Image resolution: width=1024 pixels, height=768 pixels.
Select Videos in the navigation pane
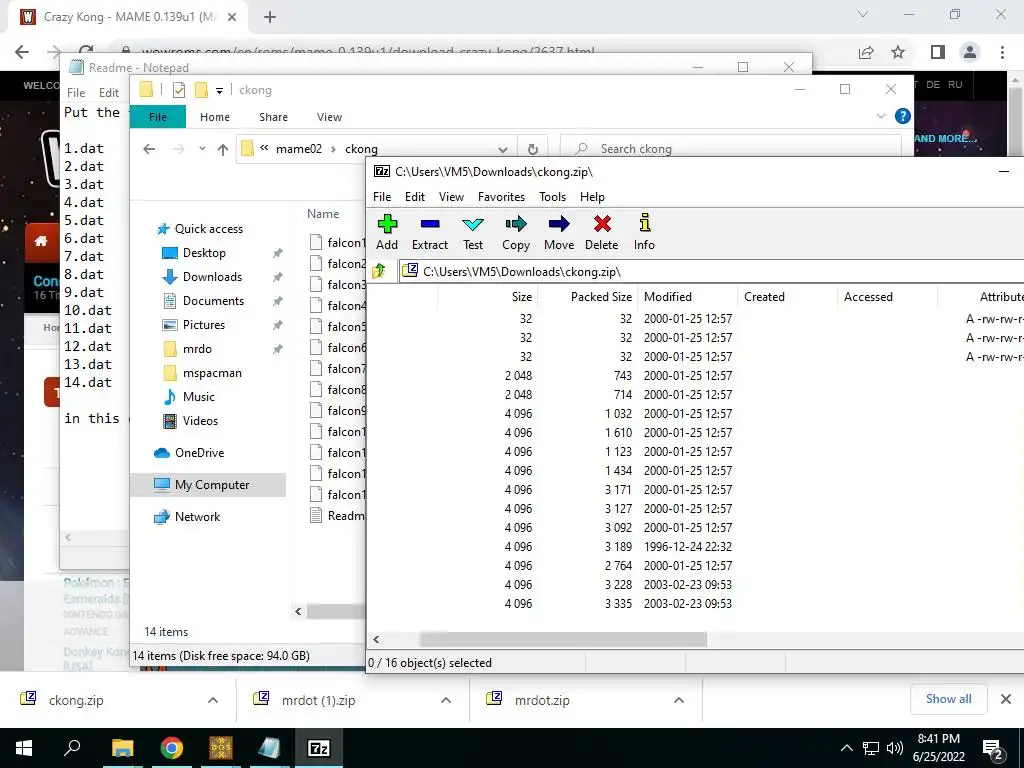pos(200,421)
